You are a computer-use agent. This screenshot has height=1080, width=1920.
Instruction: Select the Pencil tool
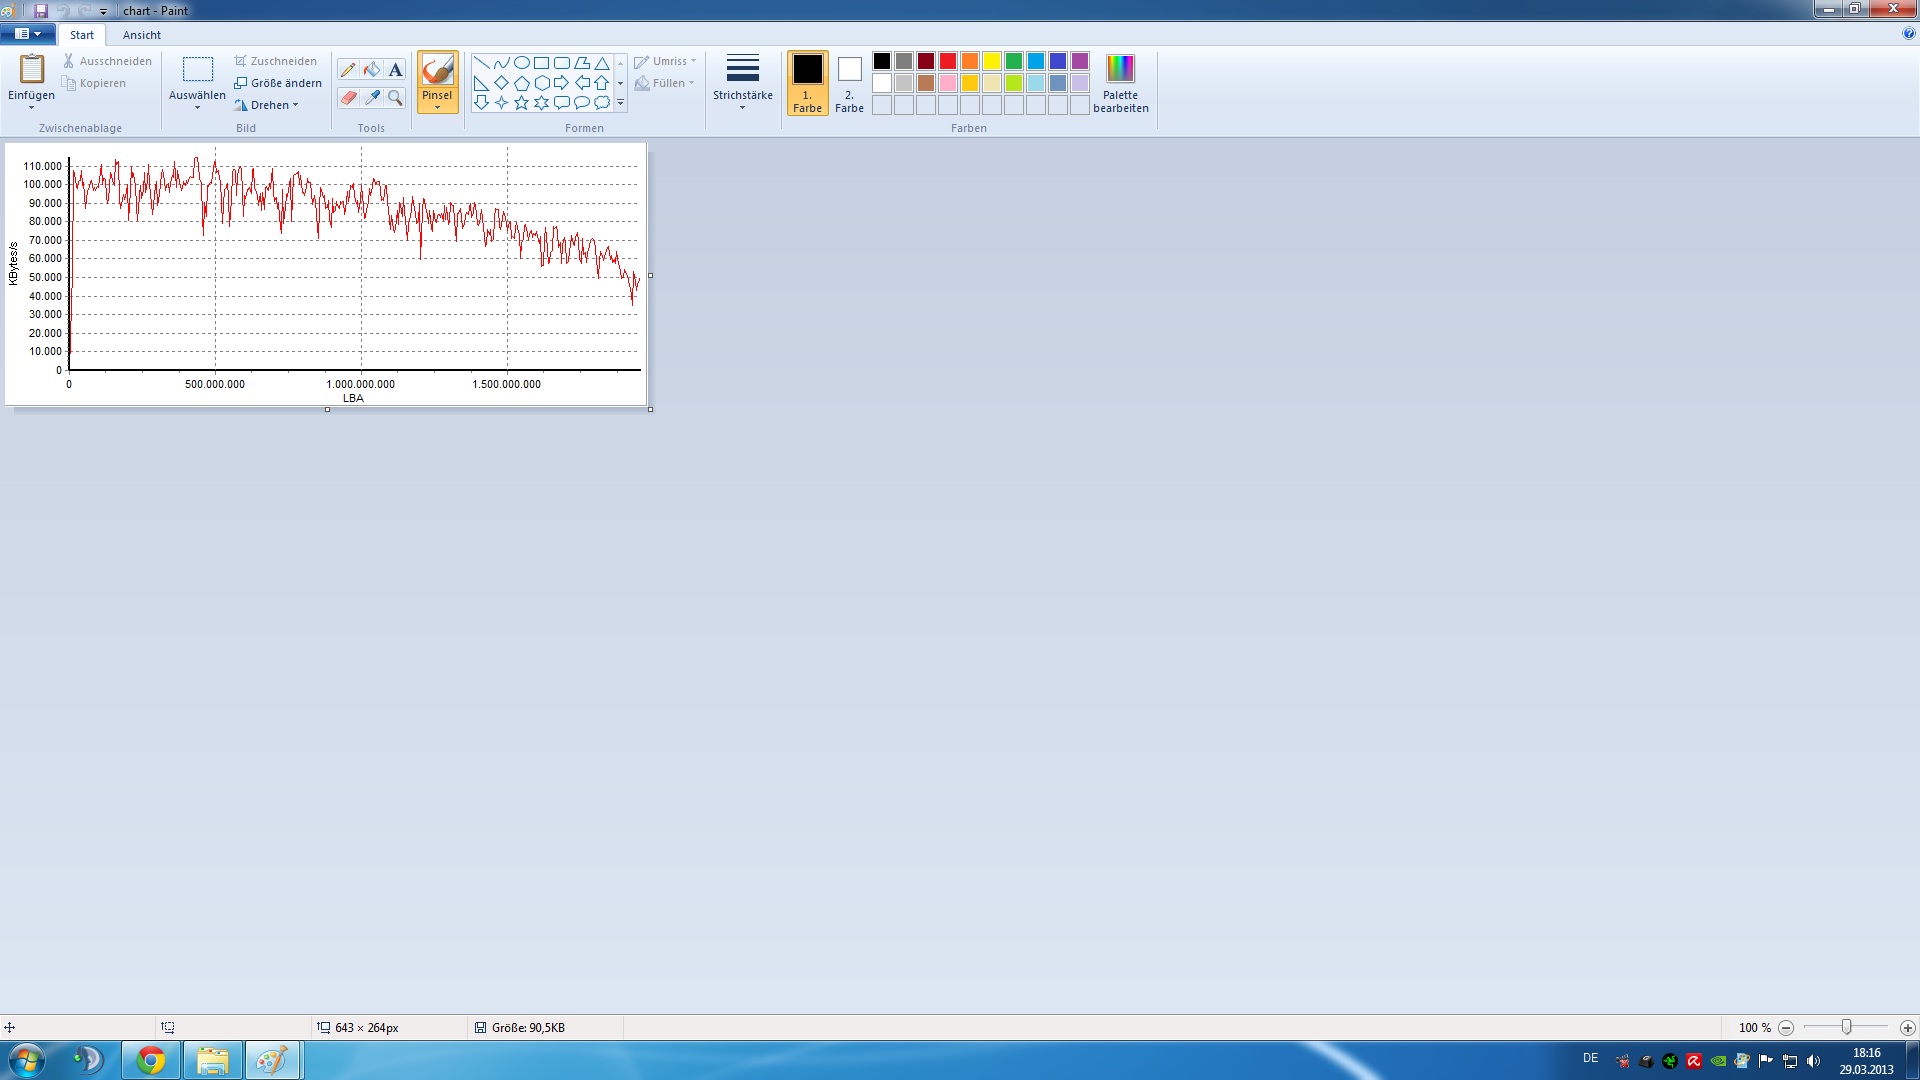click(347, 70)
